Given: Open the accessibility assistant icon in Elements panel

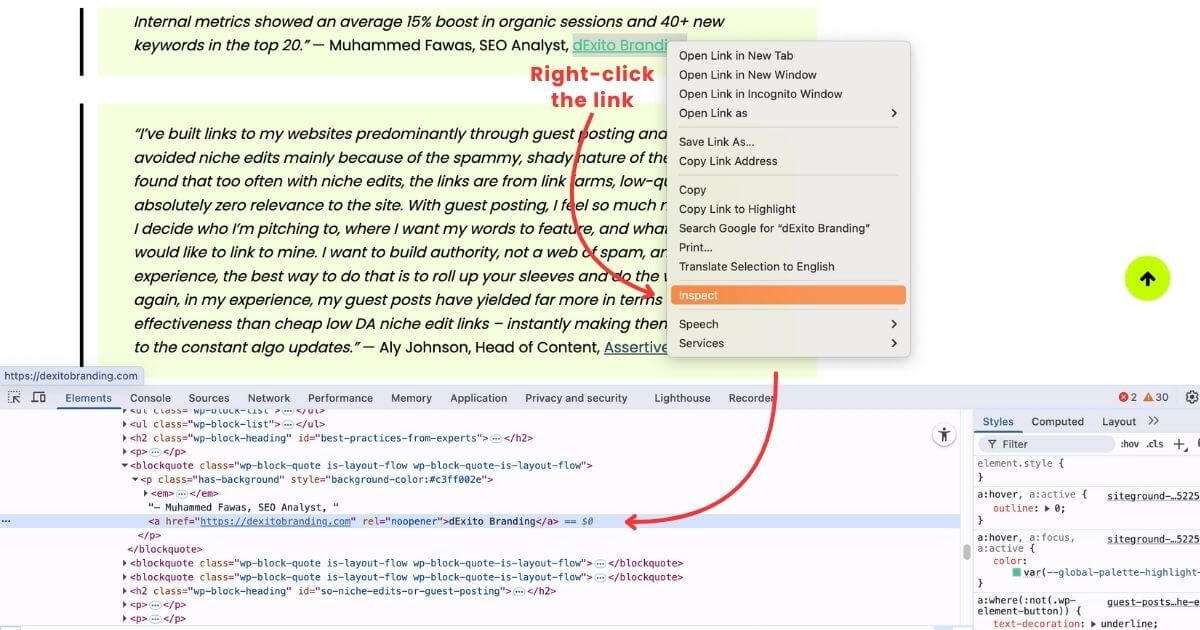Looking at the screenshot, I should 944,435.
